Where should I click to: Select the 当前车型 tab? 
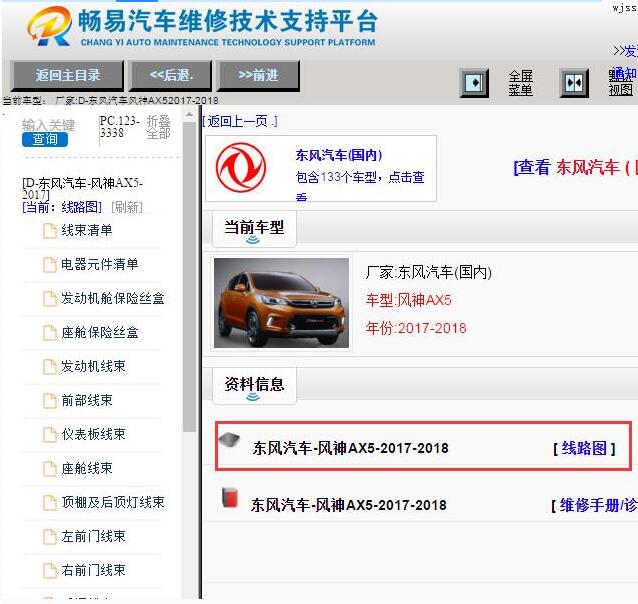point(254,229)
